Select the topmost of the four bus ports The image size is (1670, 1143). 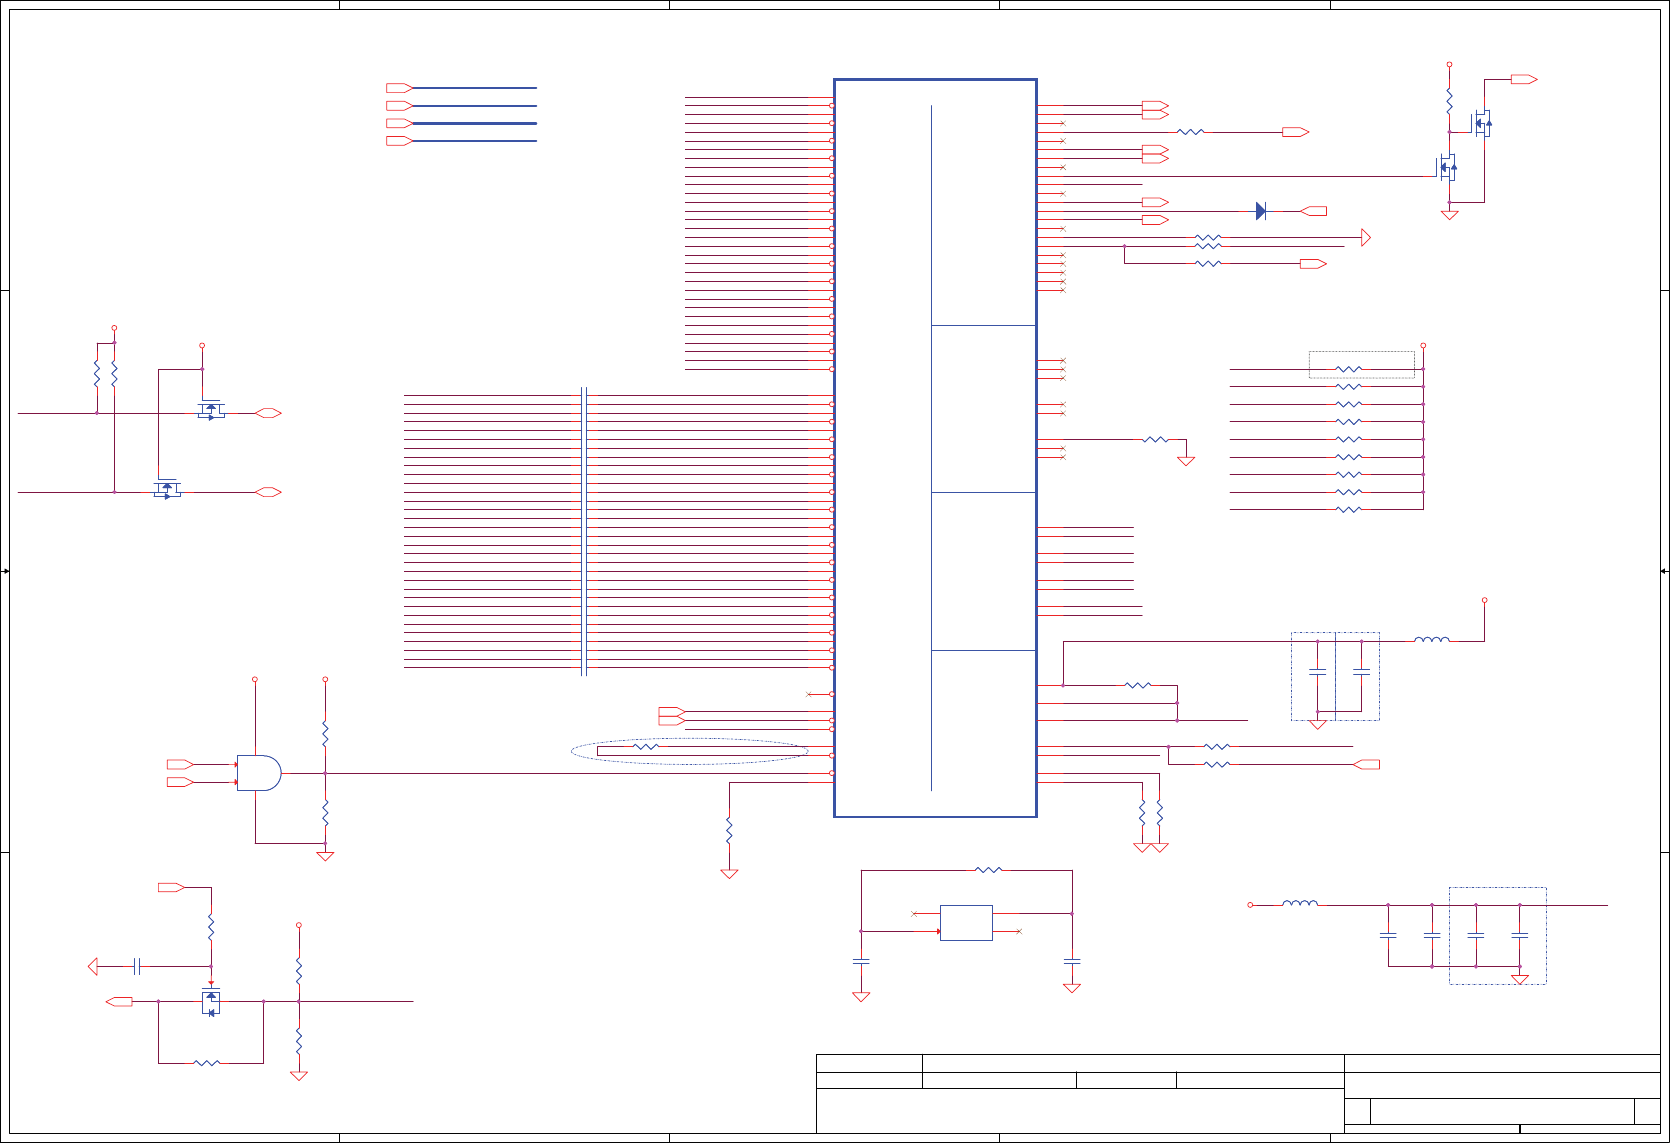point(399,88)
